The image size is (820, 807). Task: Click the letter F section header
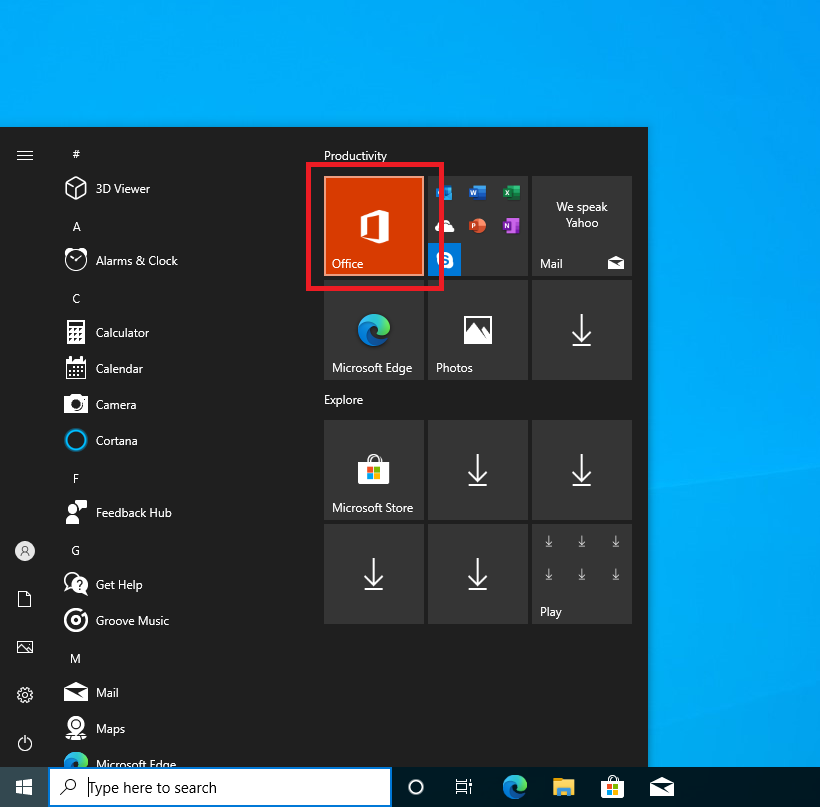pyautogui.click(x=76, y=479)
